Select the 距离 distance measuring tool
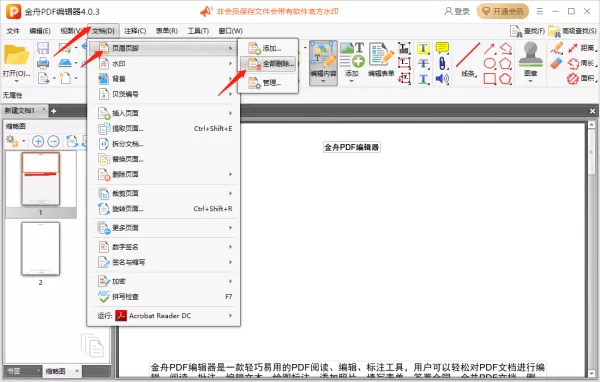 click(x=582, y=48)
